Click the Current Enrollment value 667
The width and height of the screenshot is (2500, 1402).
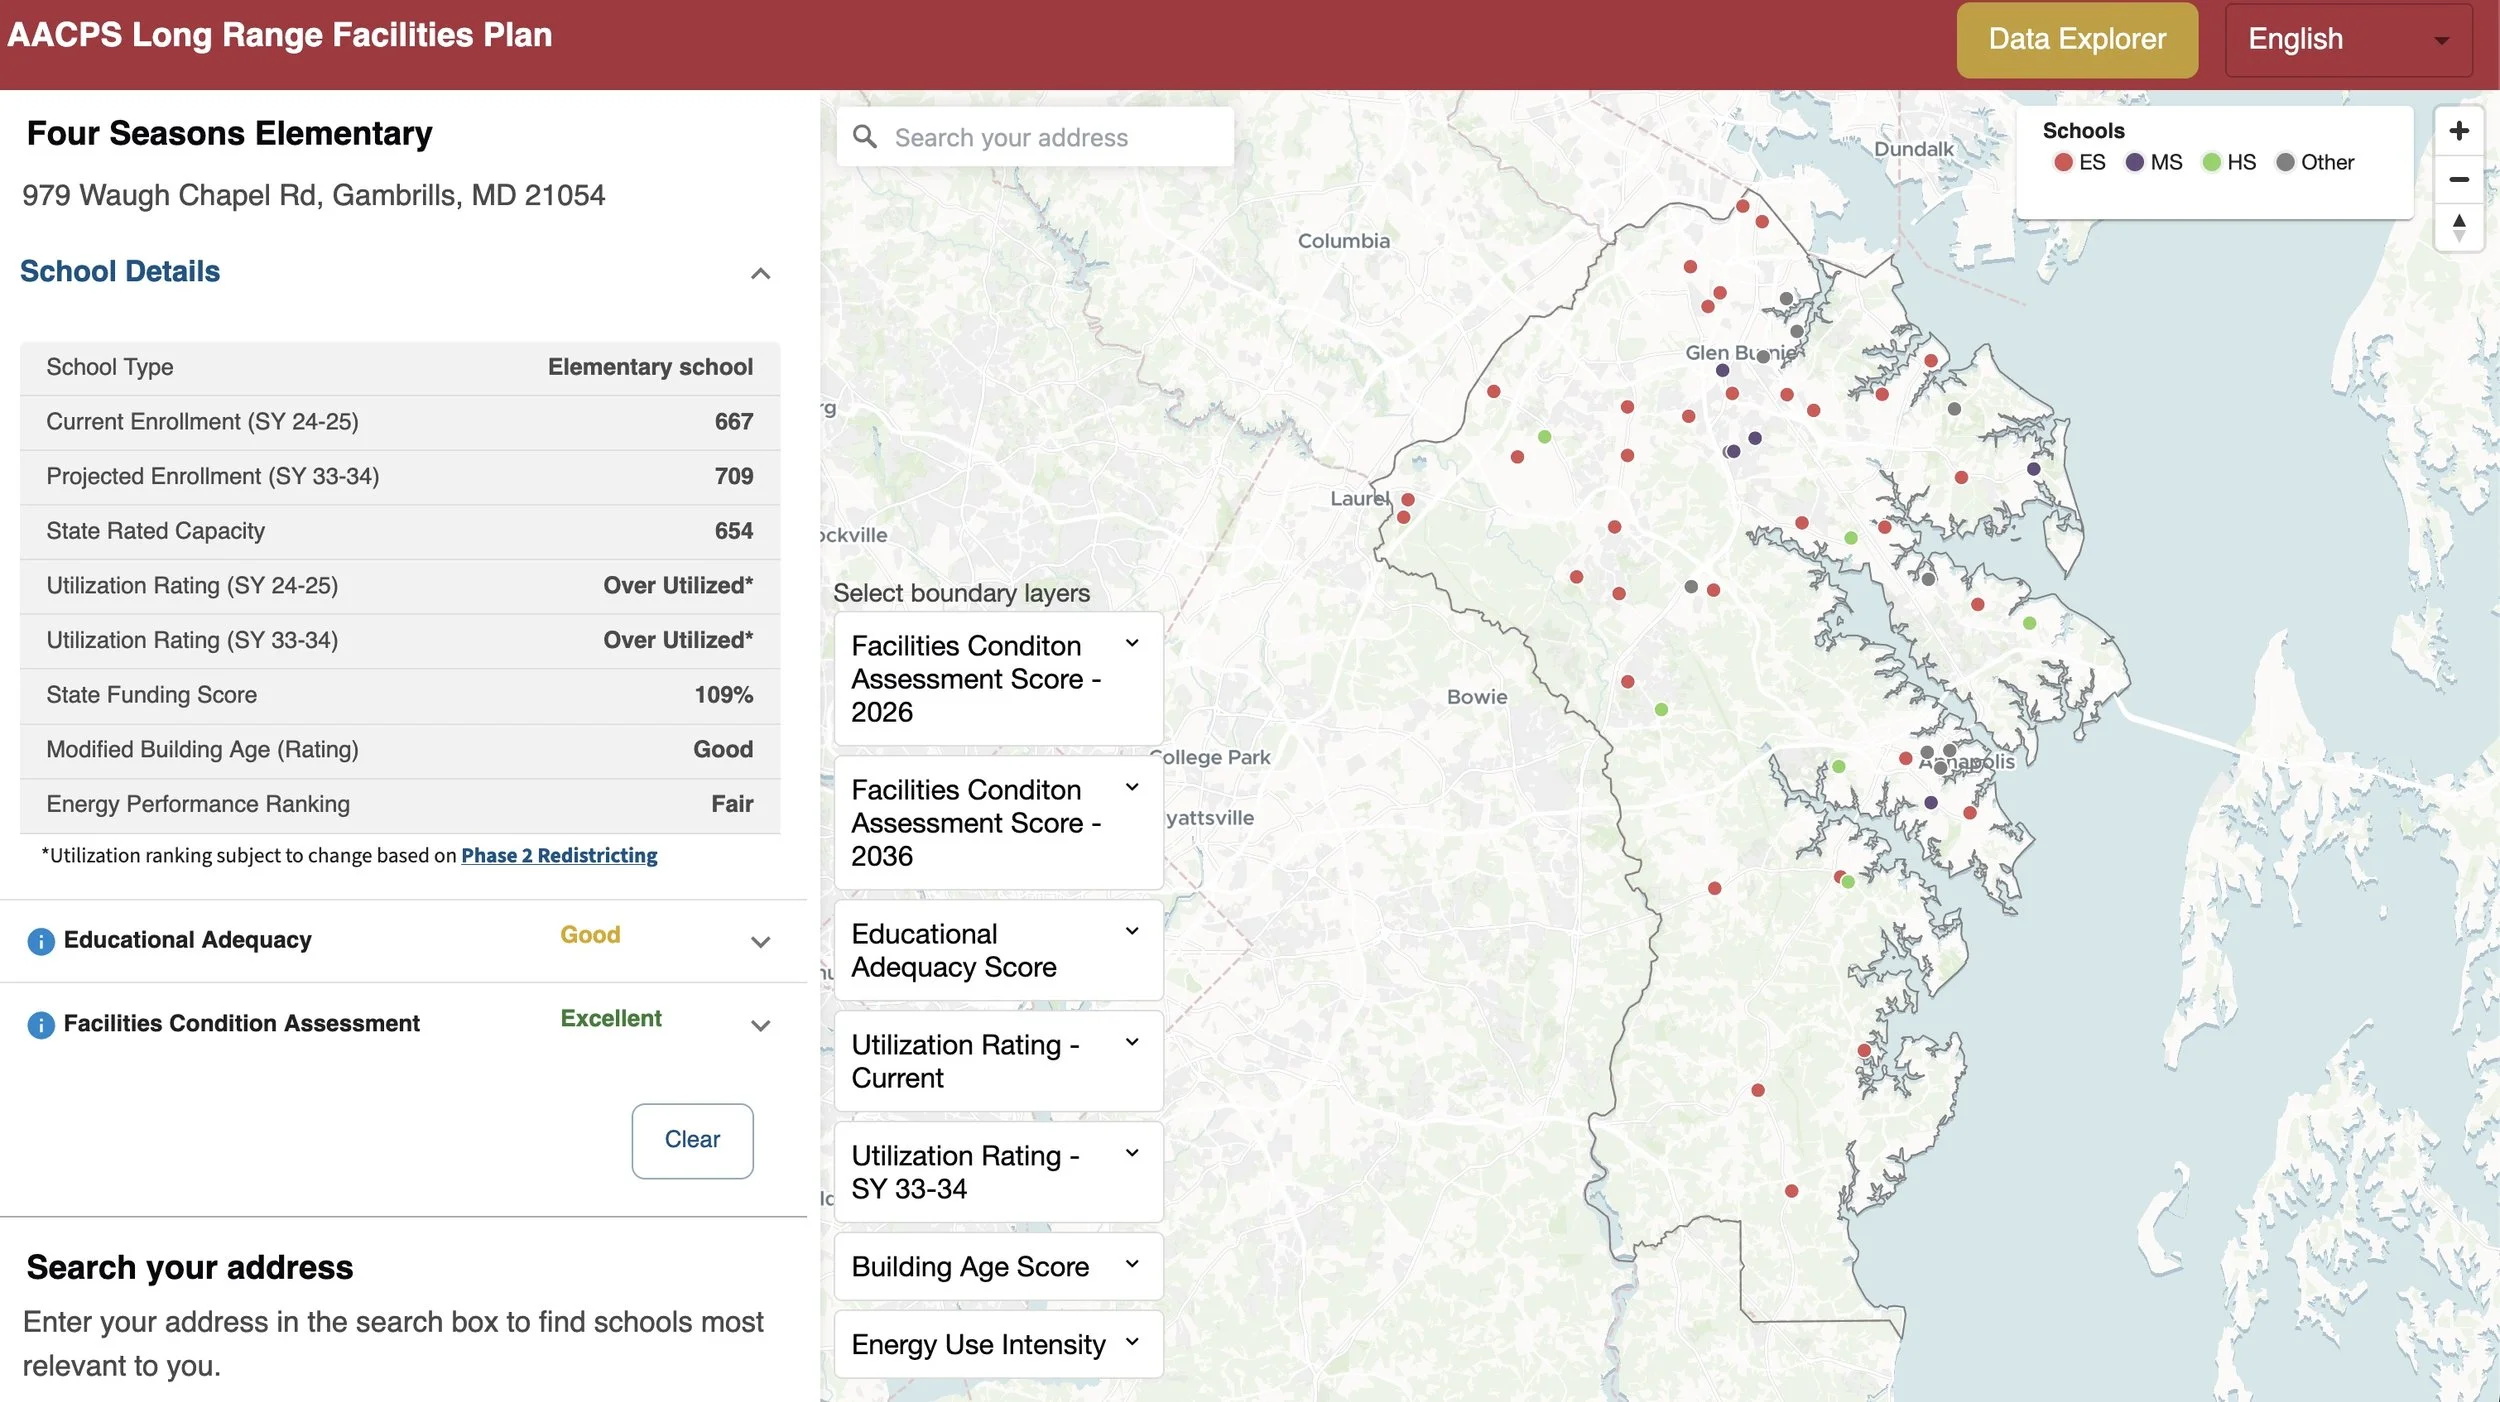coord(733,422)
